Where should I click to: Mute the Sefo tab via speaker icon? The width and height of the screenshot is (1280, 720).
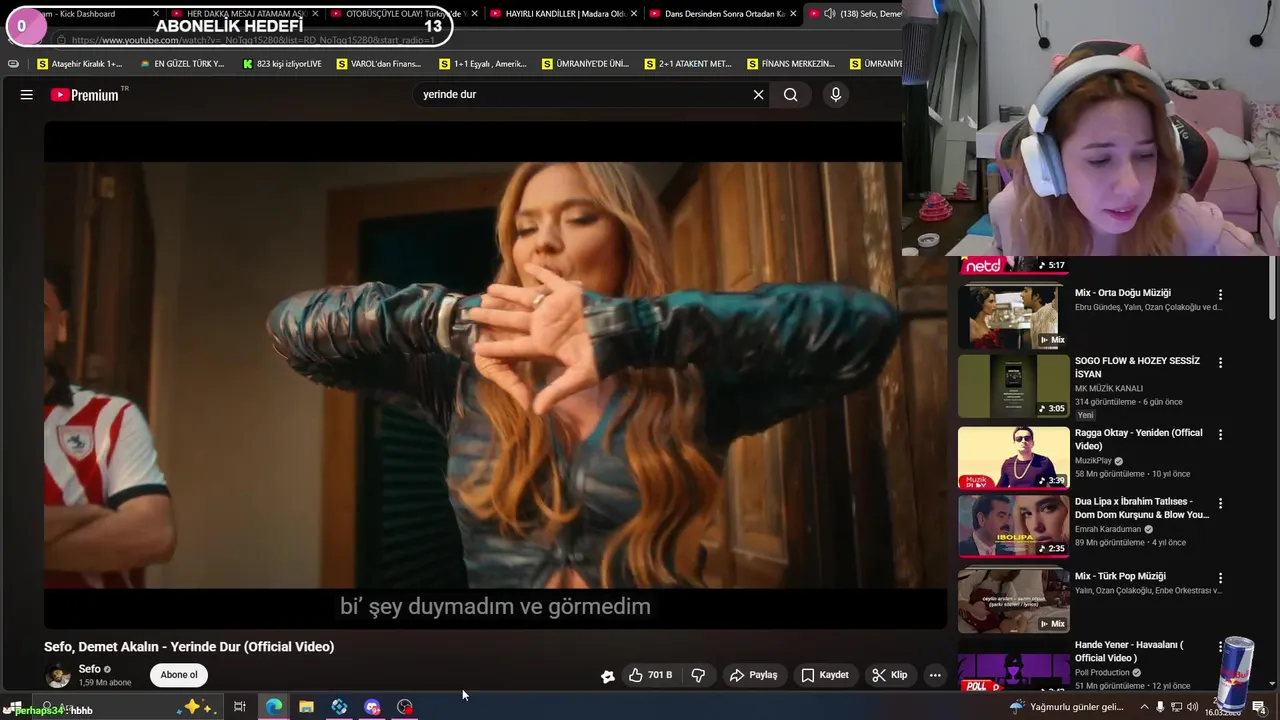coord(829,14)
